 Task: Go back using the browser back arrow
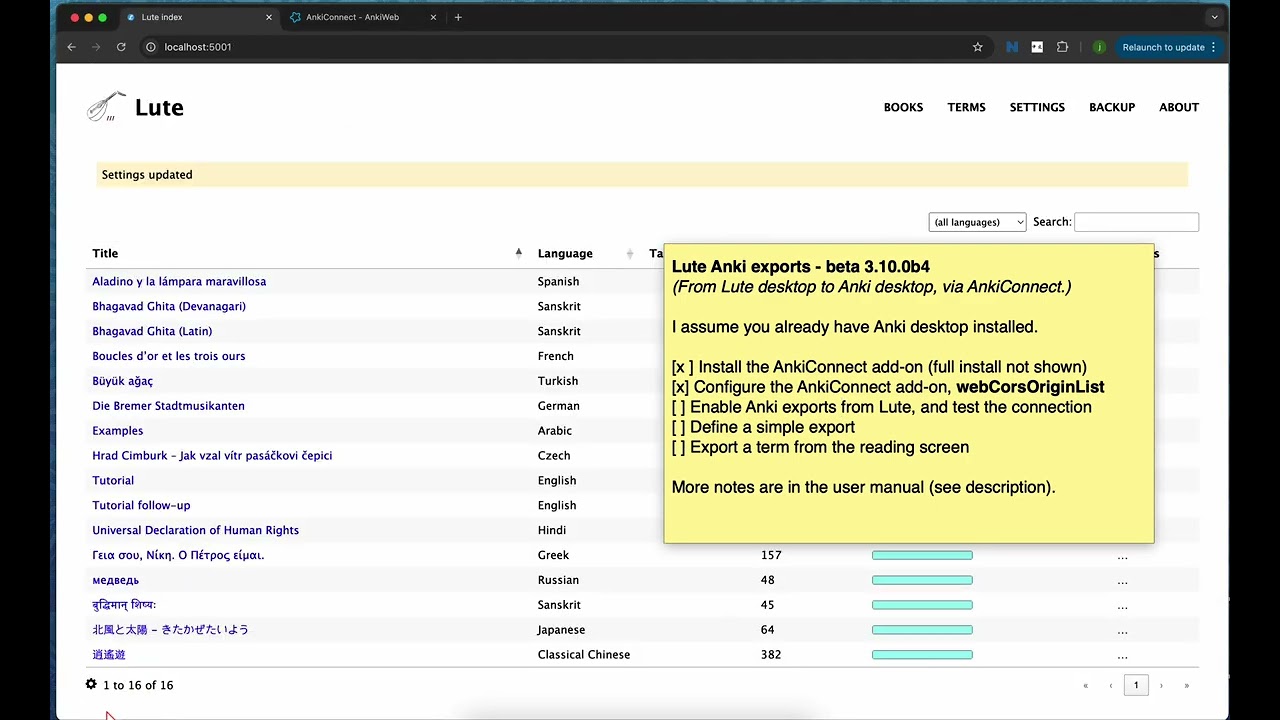71,47
